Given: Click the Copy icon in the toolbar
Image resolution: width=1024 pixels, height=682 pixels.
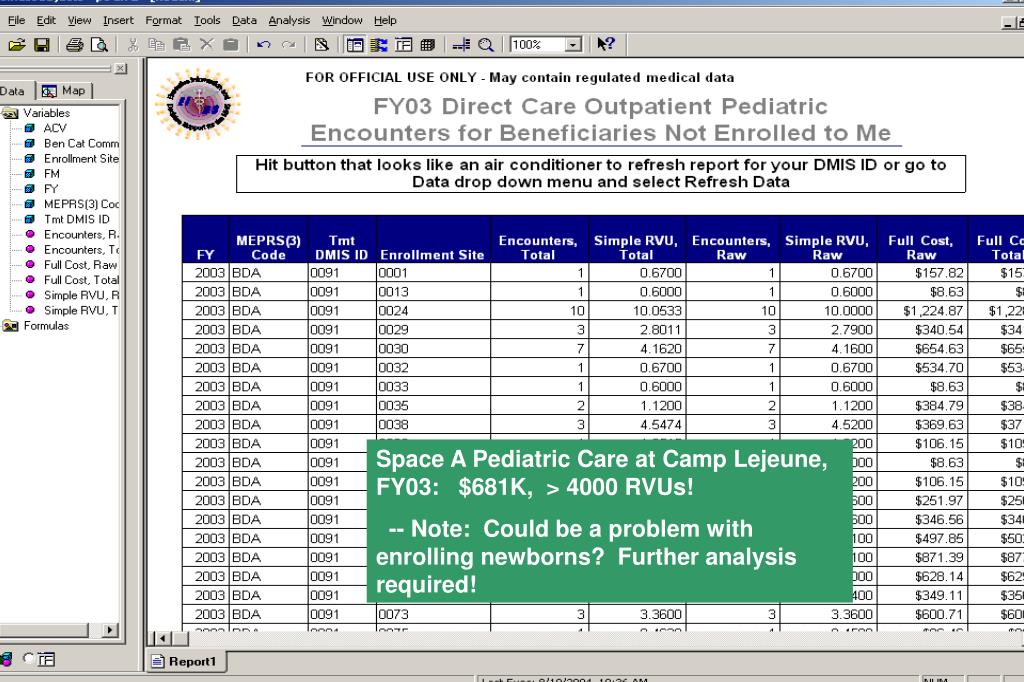Looking at the screenshot, I should point(156,44).
